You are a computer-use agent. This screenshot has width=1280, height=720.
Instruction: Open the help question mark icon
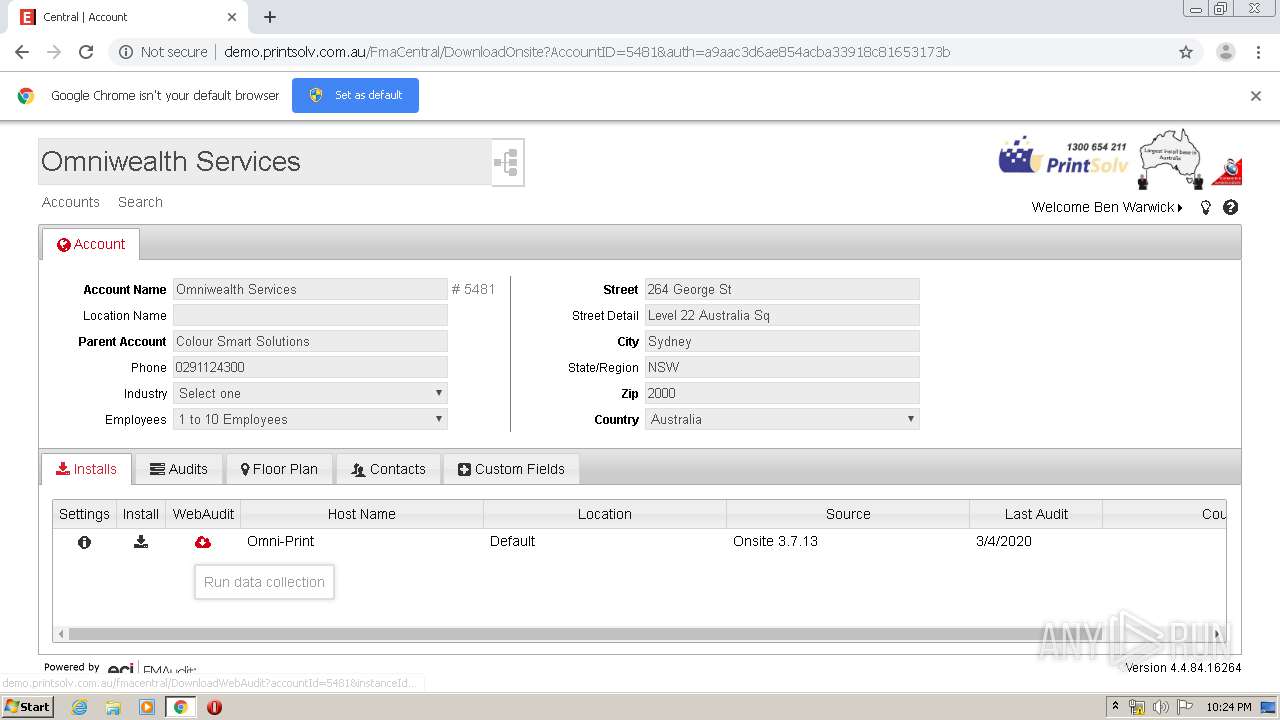1231,207
